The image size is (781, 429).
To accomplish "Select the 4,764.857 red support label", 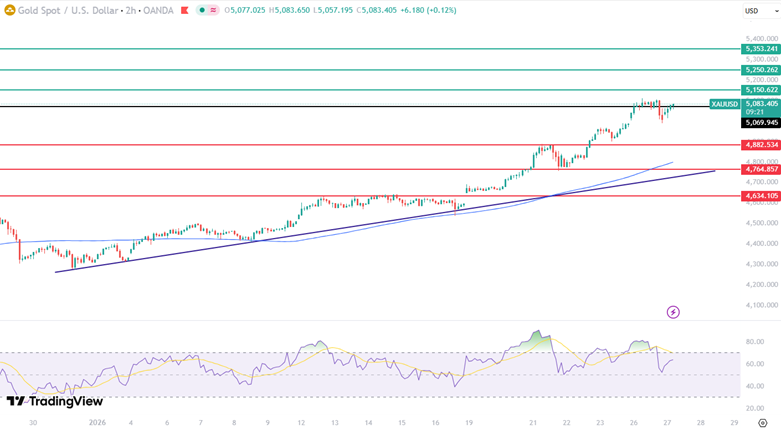I will pyautogui.click(x=760, y=169).
